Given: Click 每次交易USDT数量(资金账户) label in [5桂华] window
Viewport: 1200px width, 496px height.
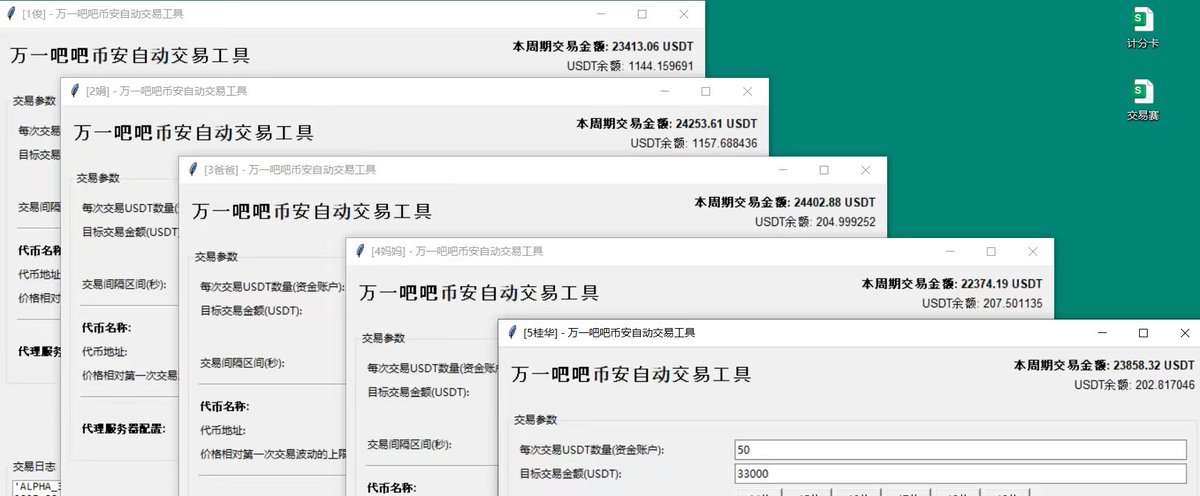Looking at the screenshot, I should point(592,450).
